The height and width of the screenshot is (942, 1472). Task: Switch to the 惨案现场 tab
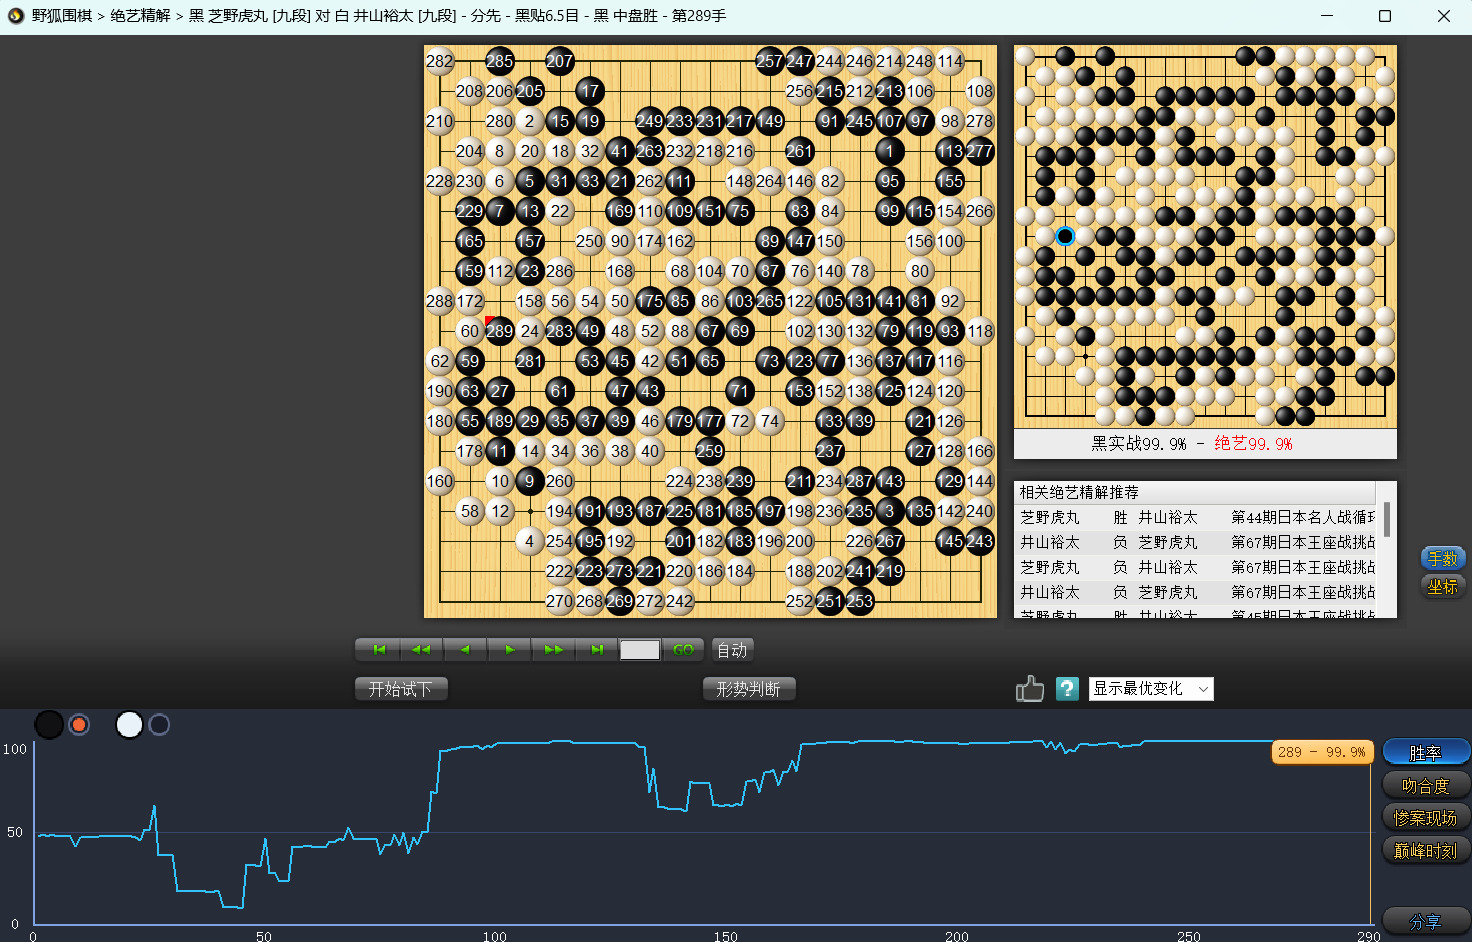(x=1425, y=818)
